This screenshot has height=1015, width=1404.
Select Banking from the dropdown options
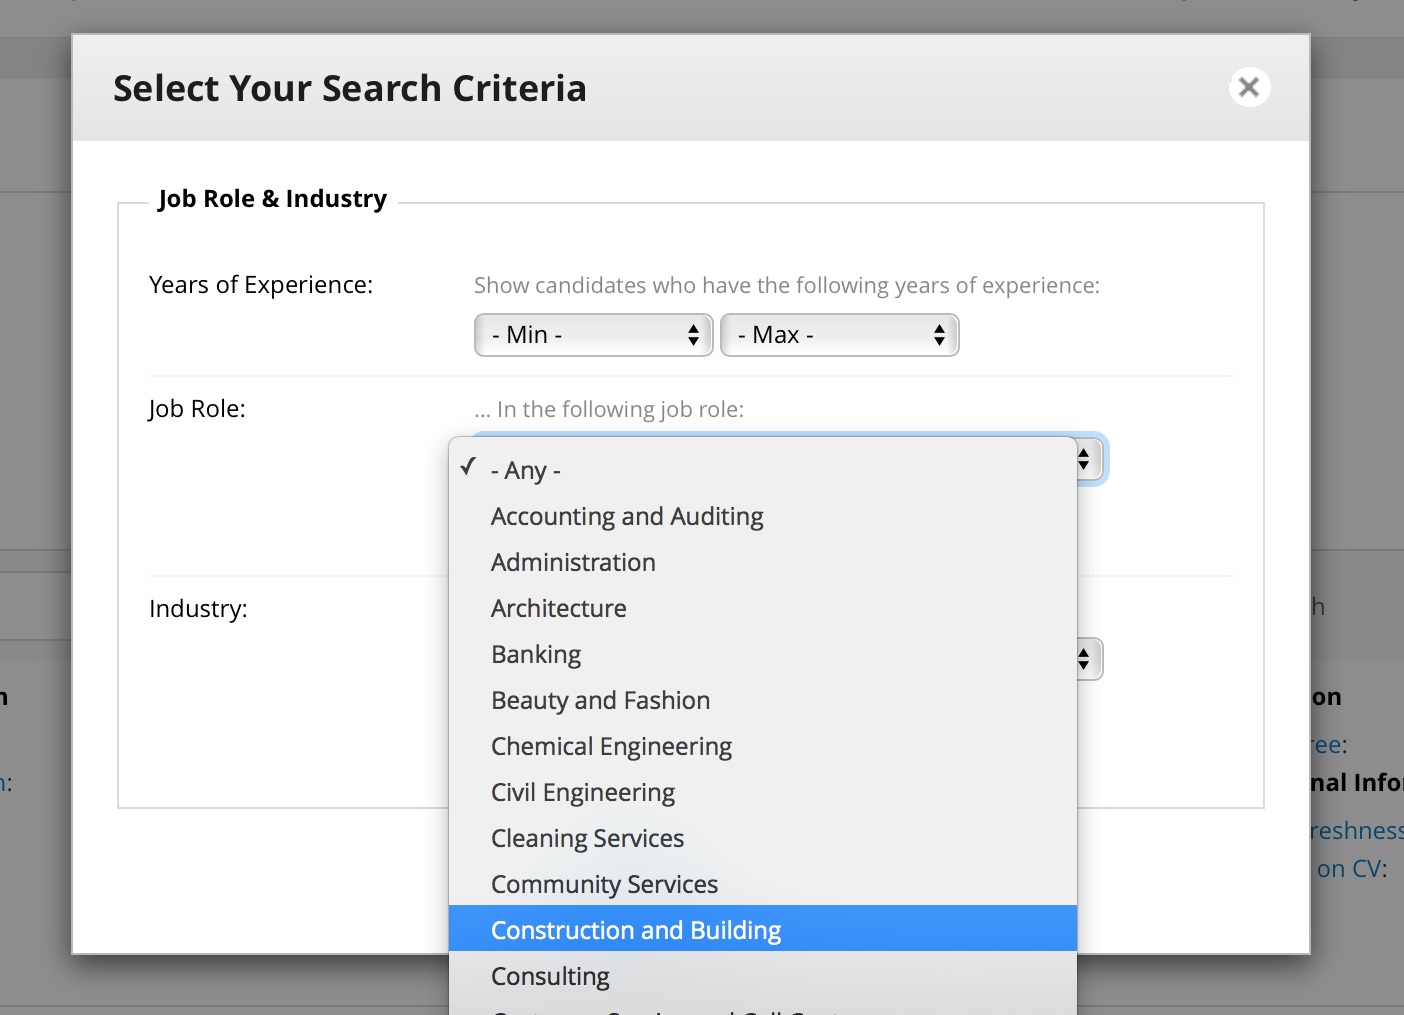click(536, 654)
